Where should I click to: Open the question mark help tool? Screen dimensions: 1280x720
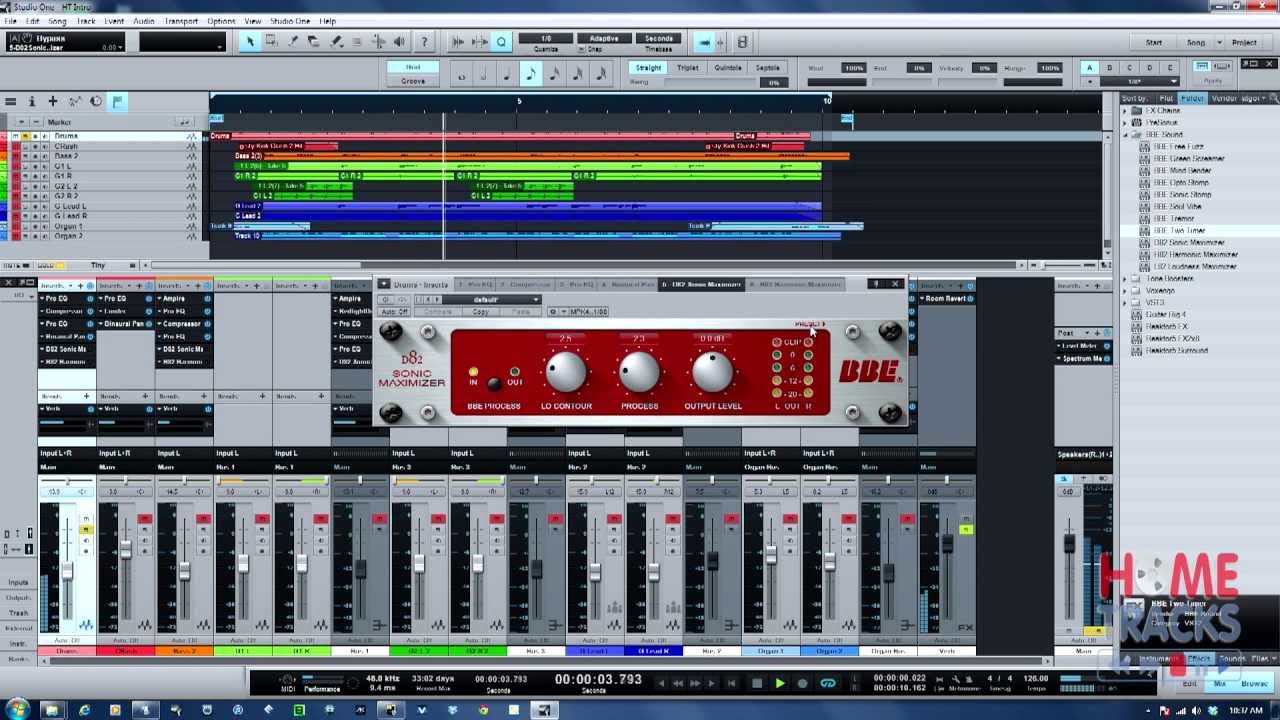point(424,42)
